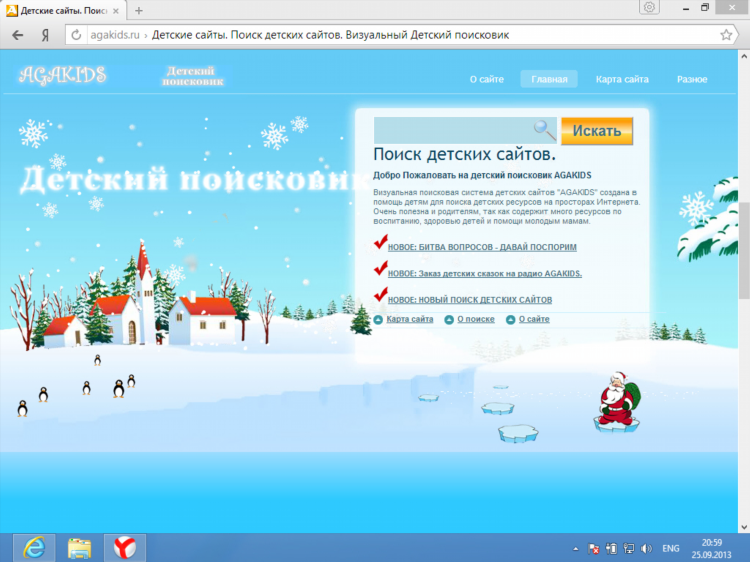Image resolution: width=750 pixels, height=562 pixels.
Task: Open Internet Explorer from the taskbar
Action: pyautogui.click(x=34, y=548)
